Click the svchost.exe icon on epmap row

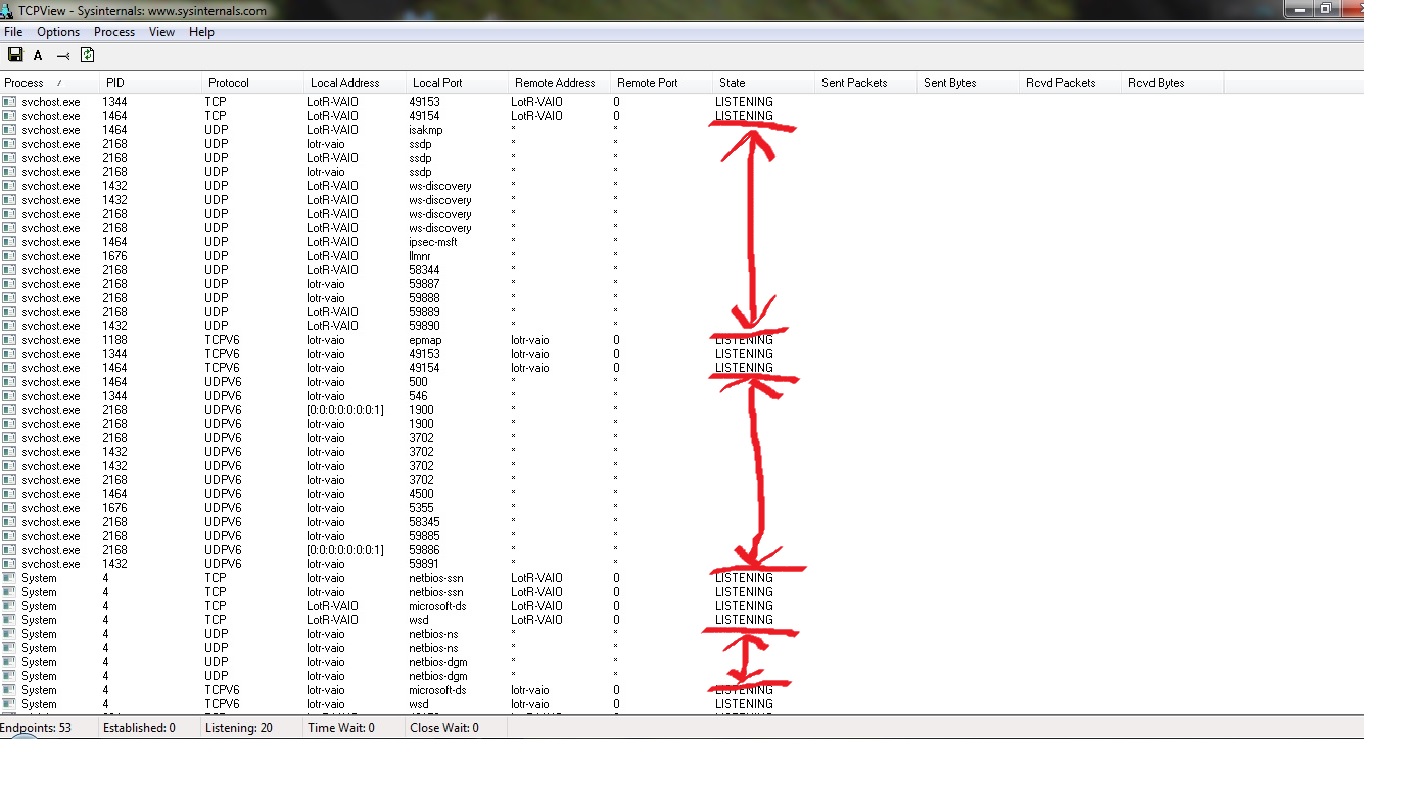[x=9, y=340]
